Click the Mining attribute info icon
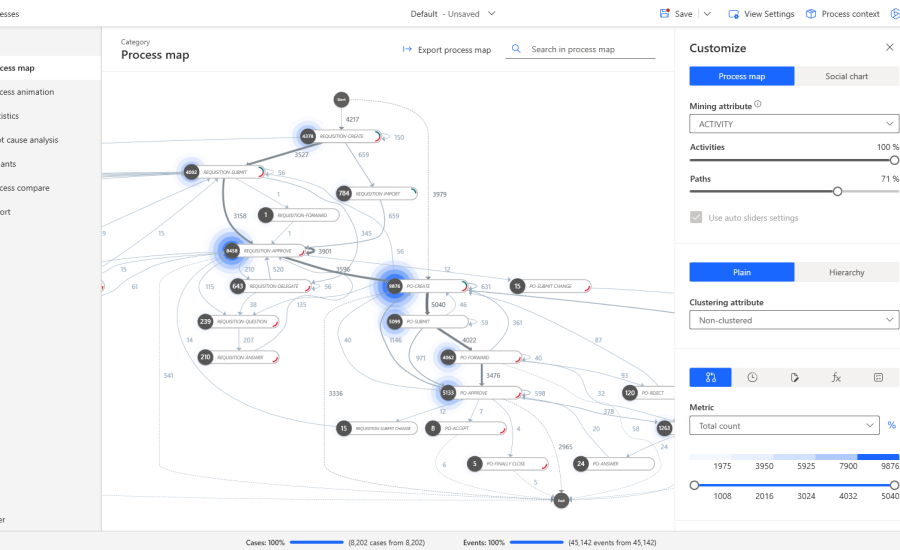 tap(758, 104)
